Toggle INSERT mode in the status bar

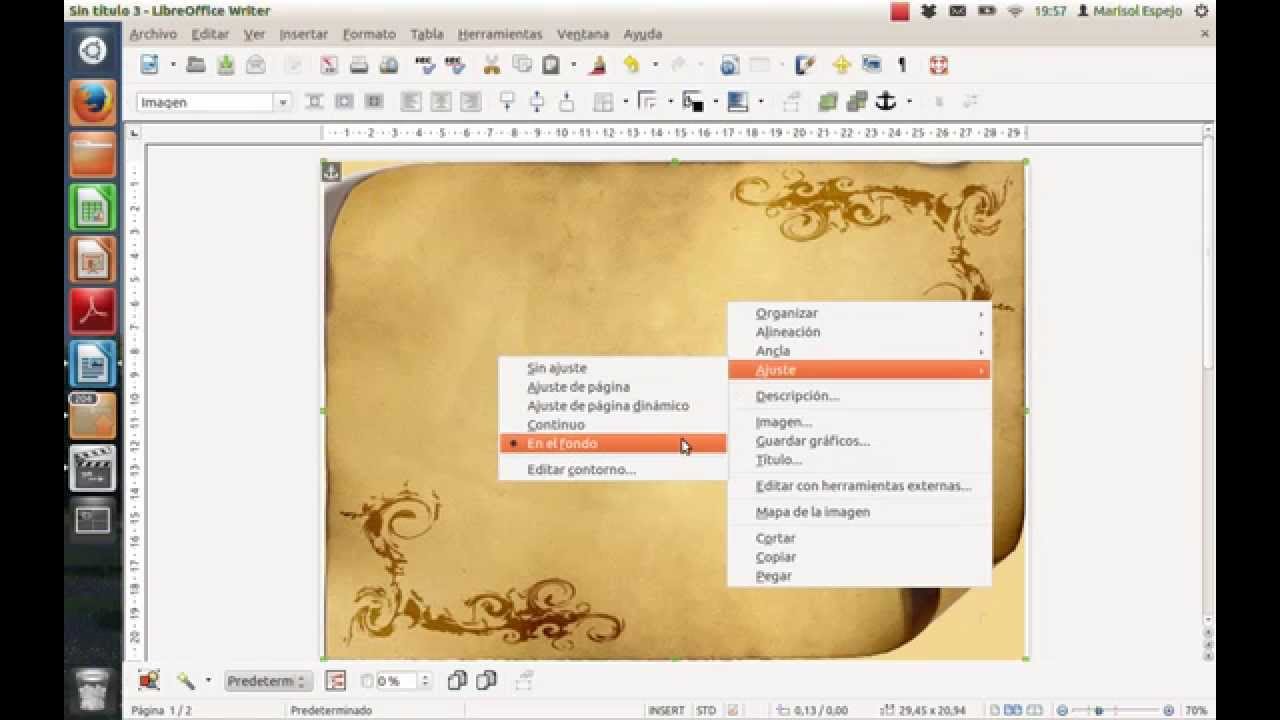pyautogui.click(x=666, y=711)
